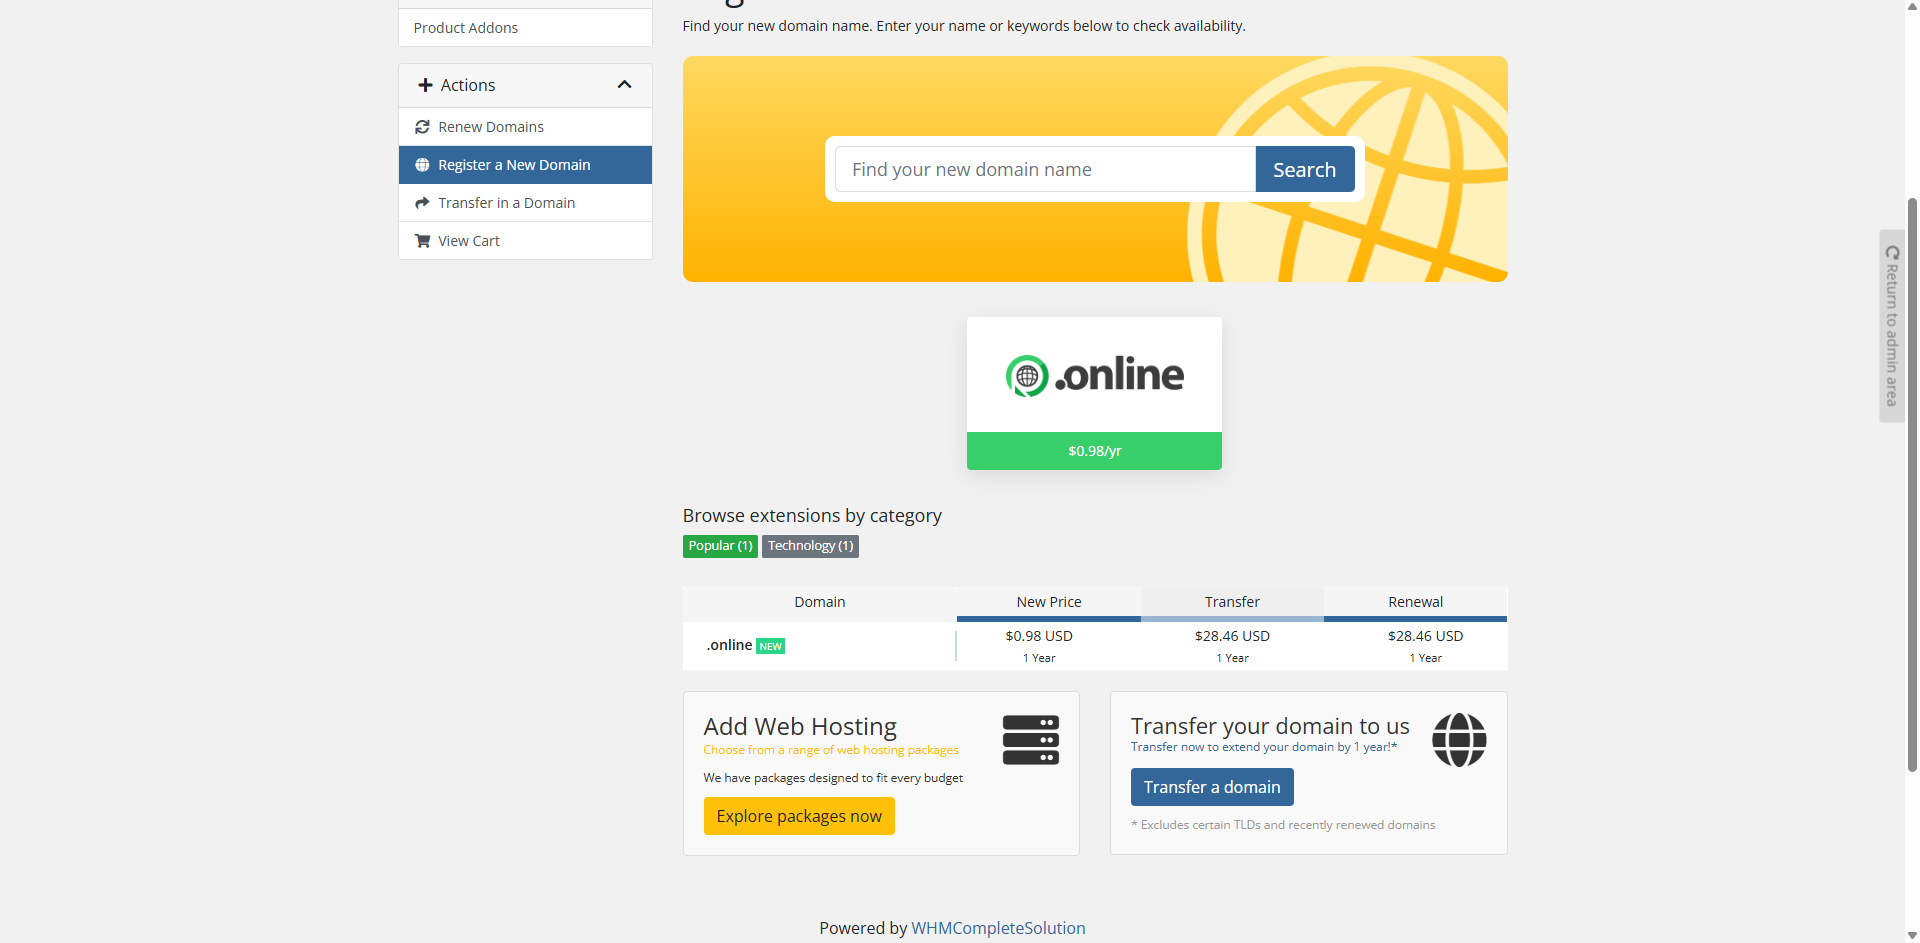Click Explore packages now button
The height and width of the screenshot is (943, 1920).
click(799, 816)
